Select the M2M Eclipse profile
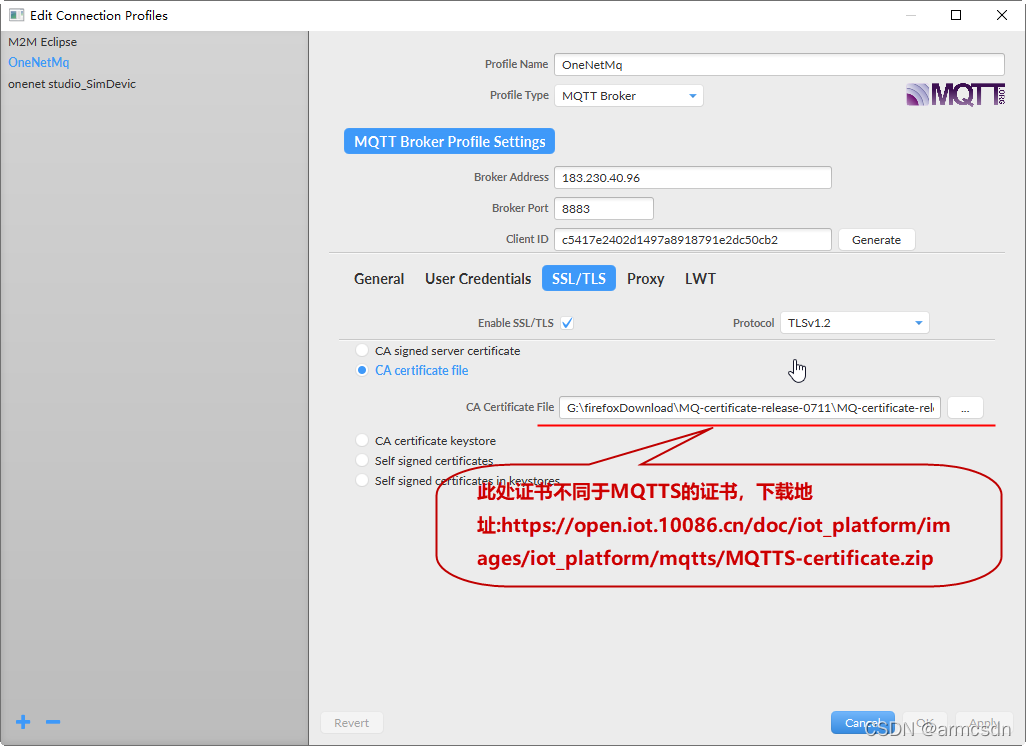This screenshot has height=746, width=1026. (43, 42)
